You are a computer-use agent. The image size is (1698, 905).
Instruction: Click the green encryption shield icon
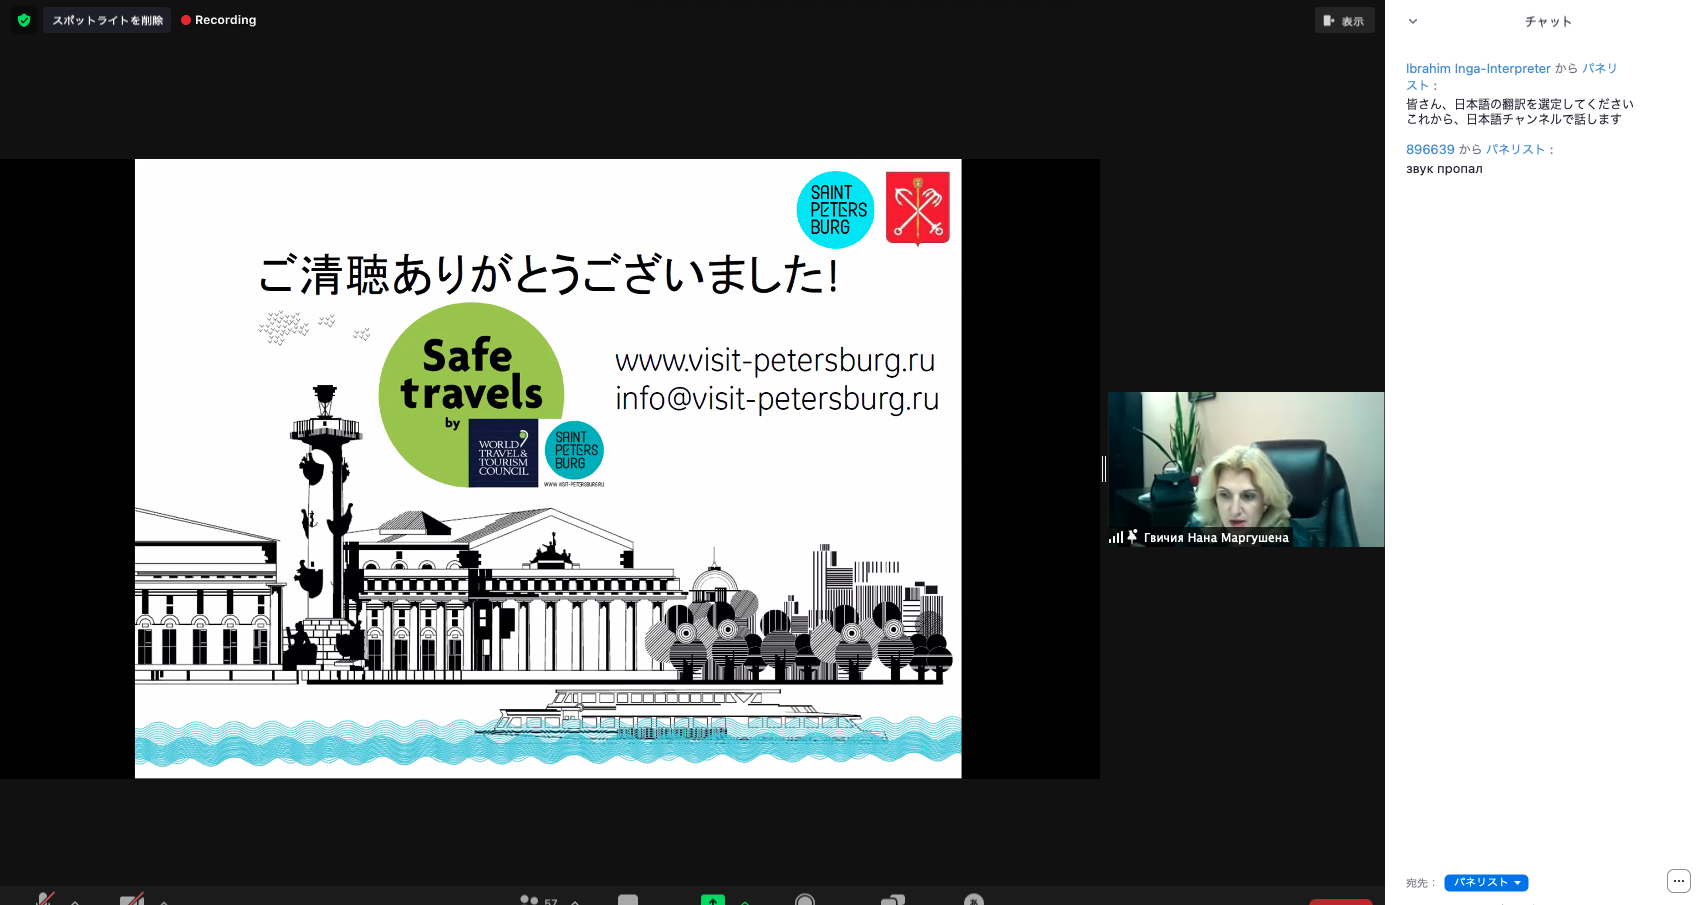(24, 20)
